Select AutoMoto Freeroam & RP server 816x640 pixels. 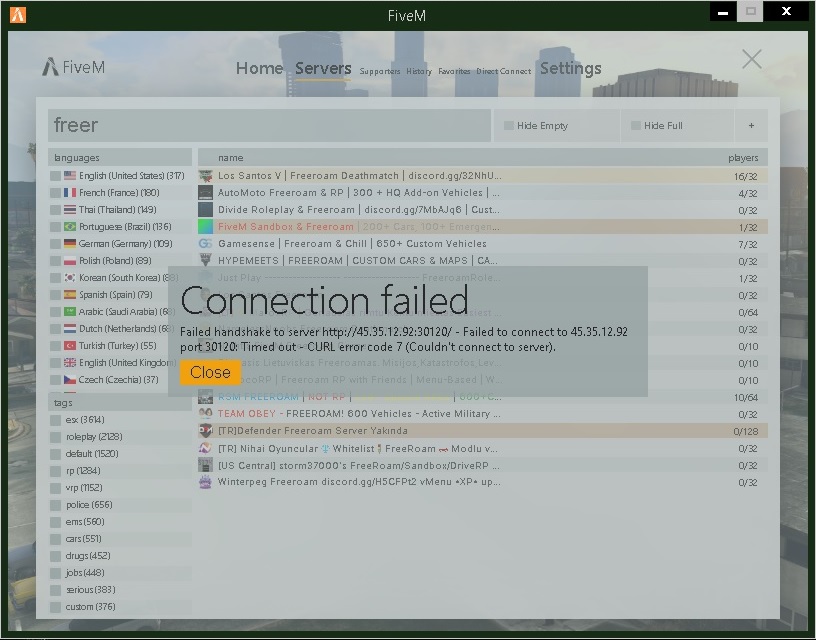[x=482, y=193]
